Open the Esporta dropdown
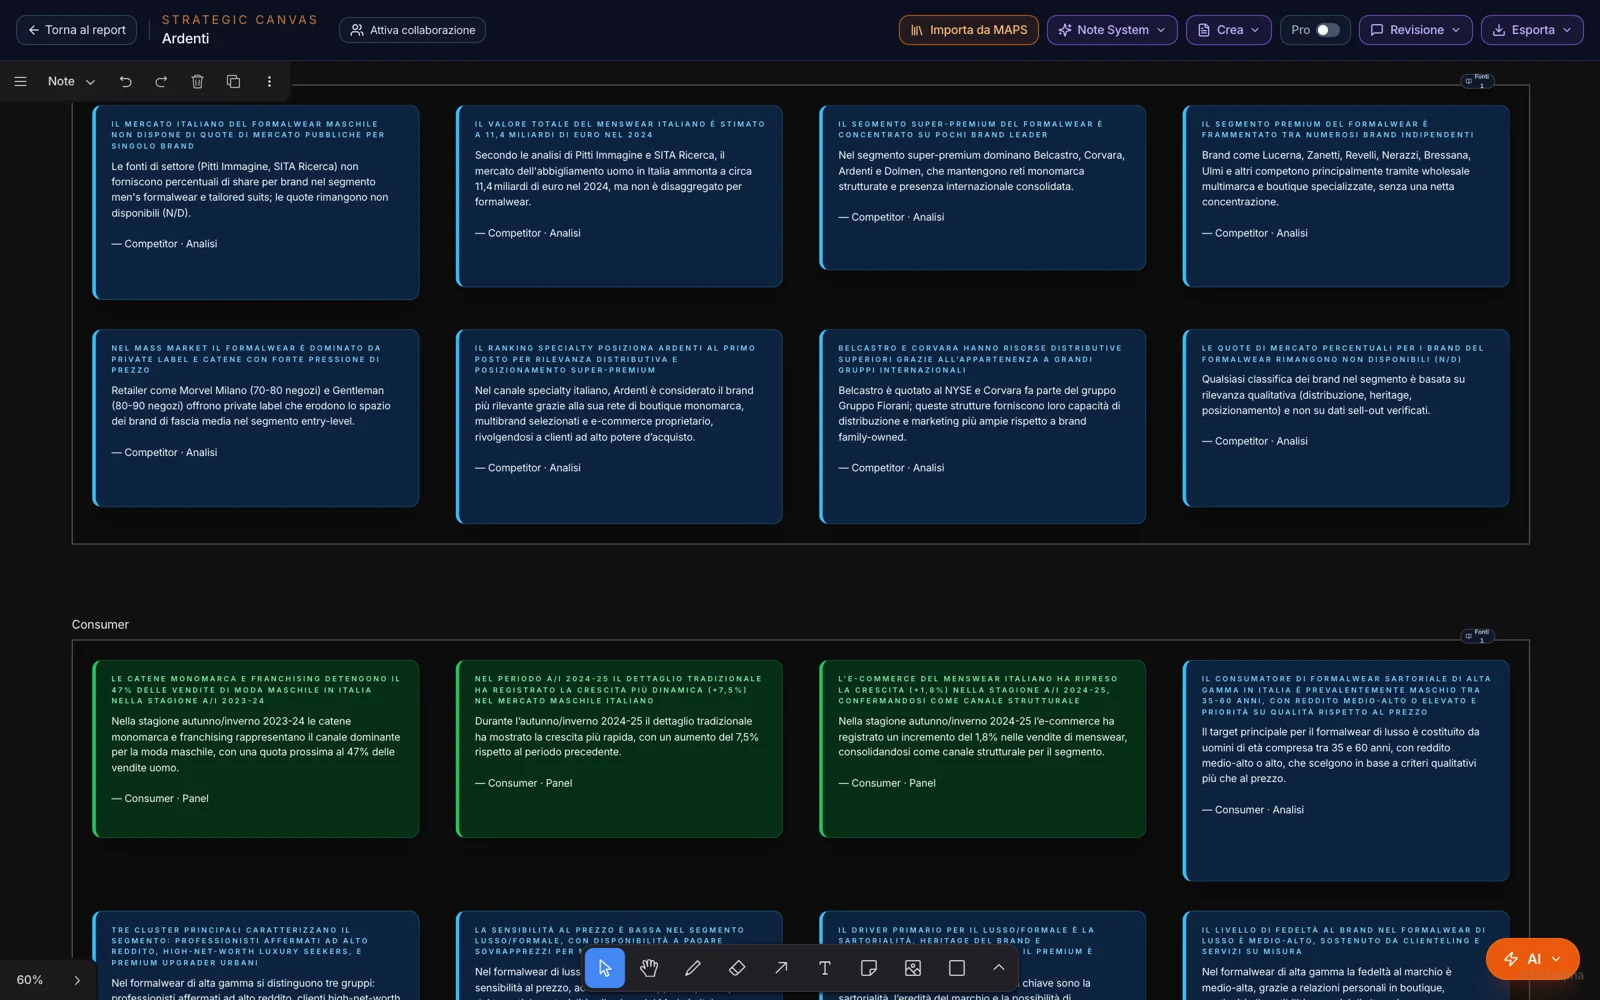1600x1000 pixels. 1532,30
